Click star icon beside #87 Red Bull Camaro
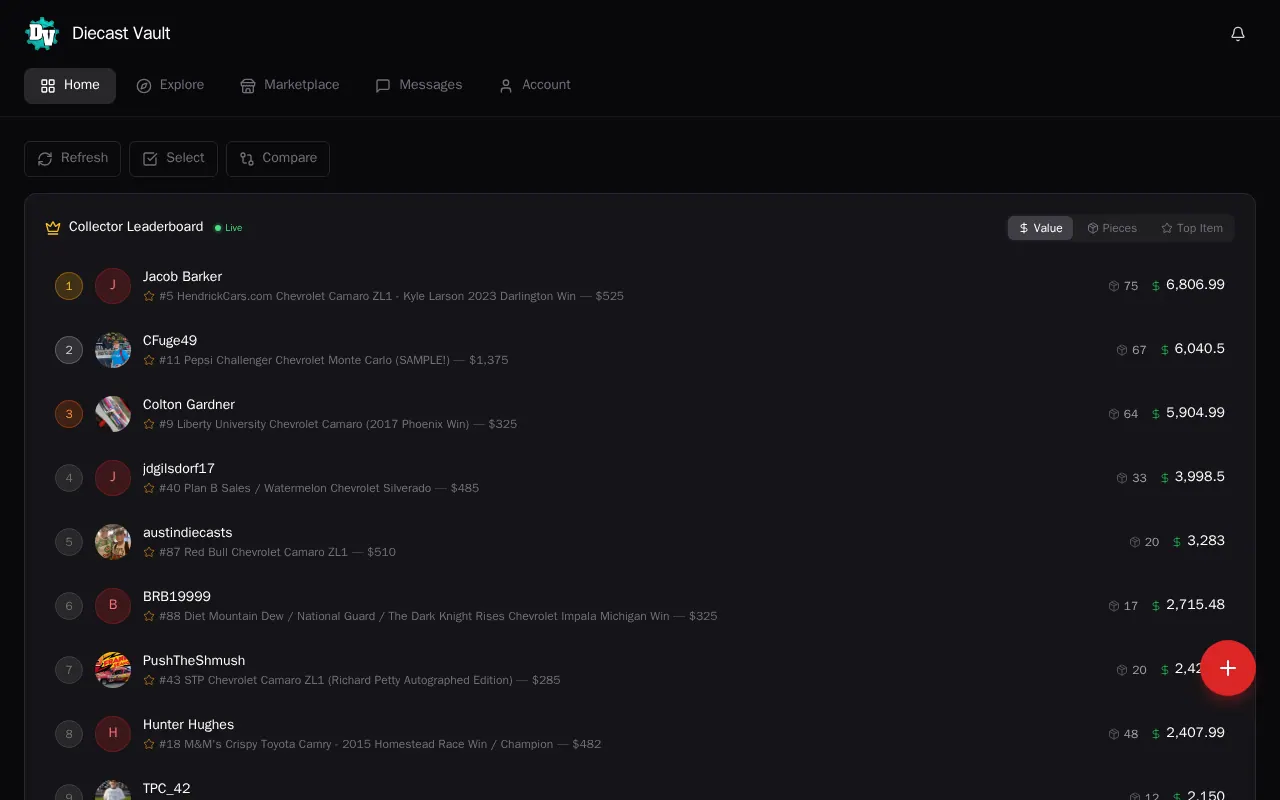 [149, 552]
